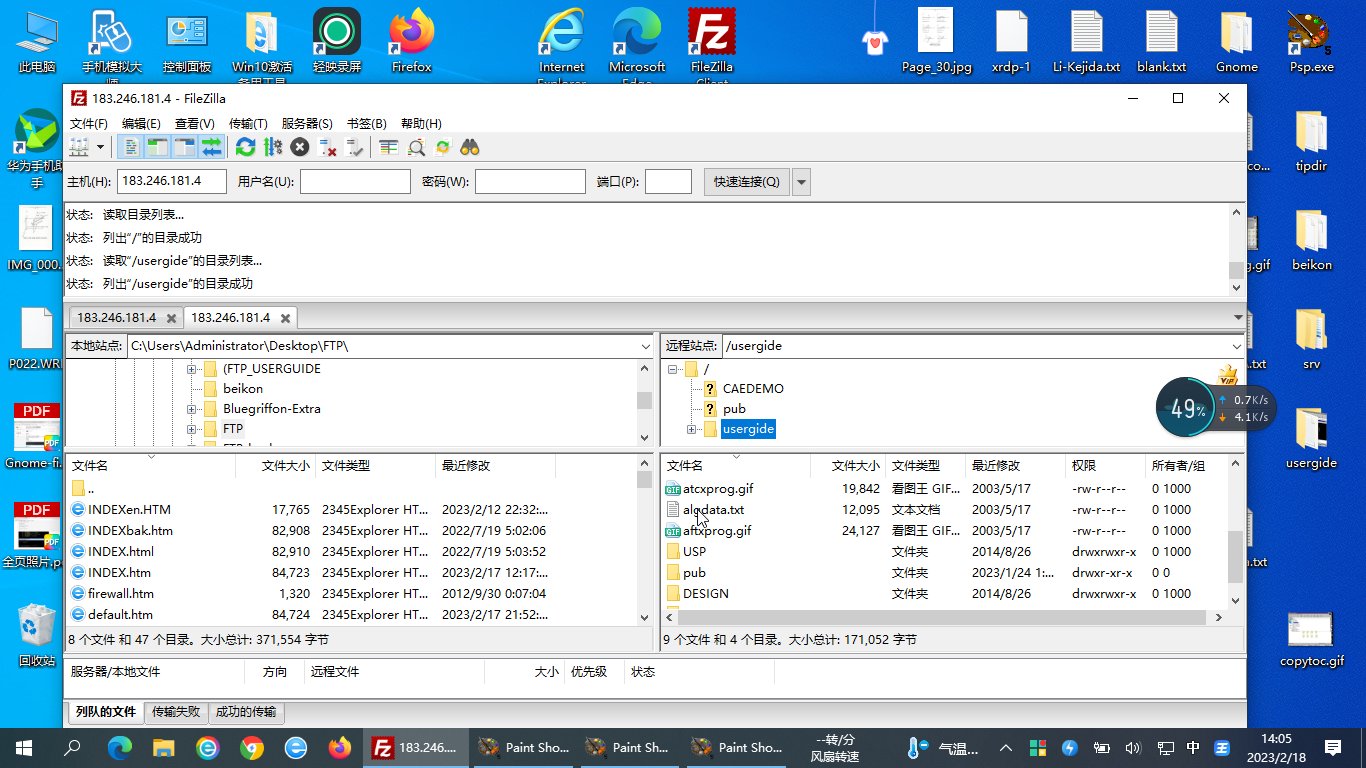Switch to the first 183.246.181.4 tab

[x=116, y=317]
